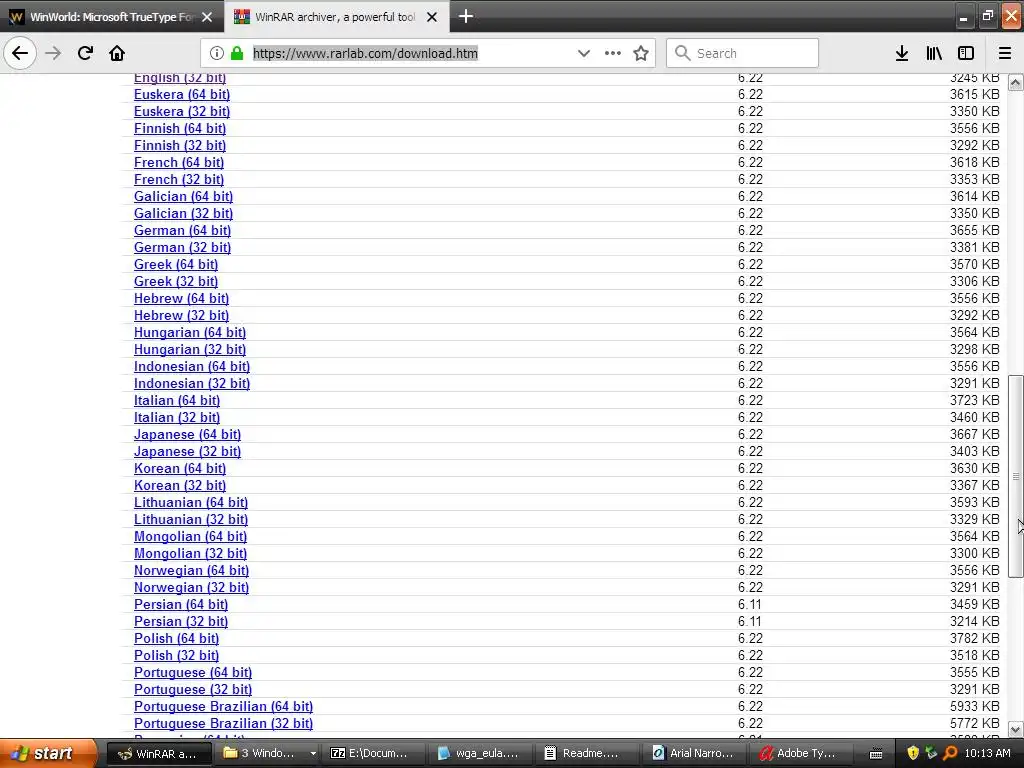Click Mongolian (32 bit) link
1024x768 pixels.
[190, 552]
